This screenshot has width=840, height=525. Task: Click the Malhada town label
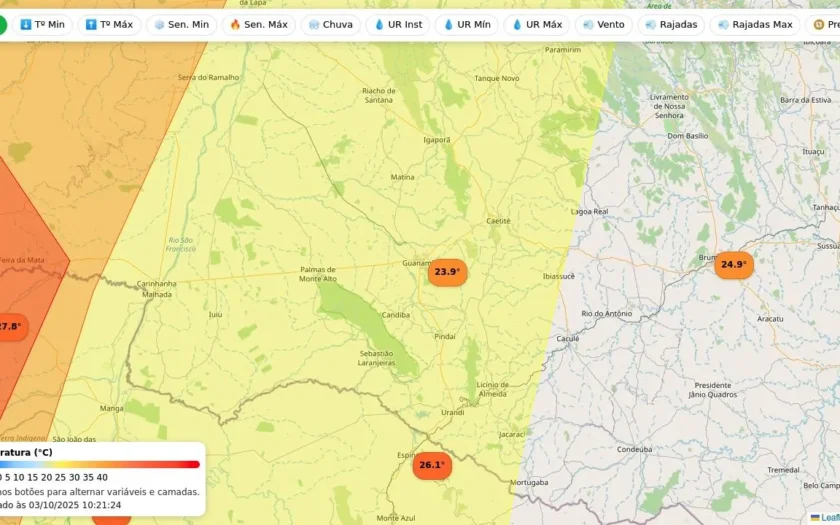[x=157, y=295]
